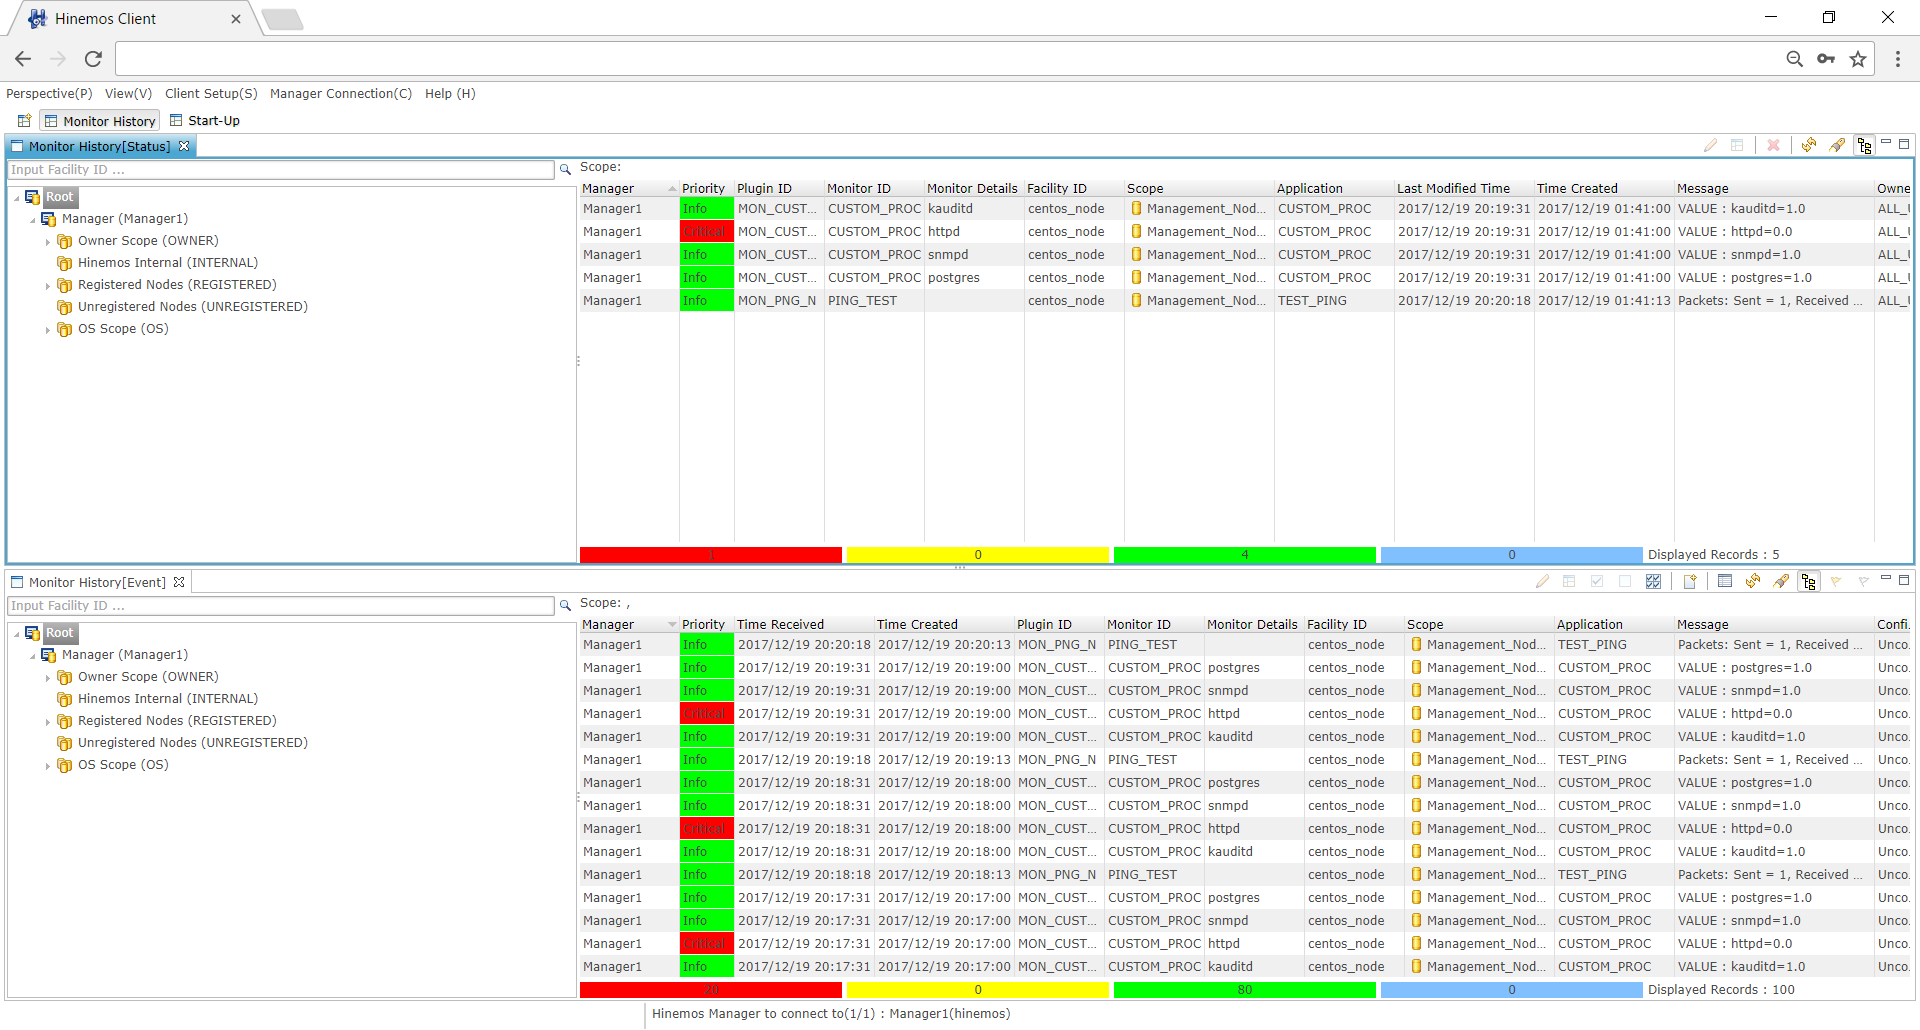Select Unregistered Nodes (UNREGISTERED) in the Event tree
1920x1030 pixels.
pyautogui.click(x=193, y=743)
